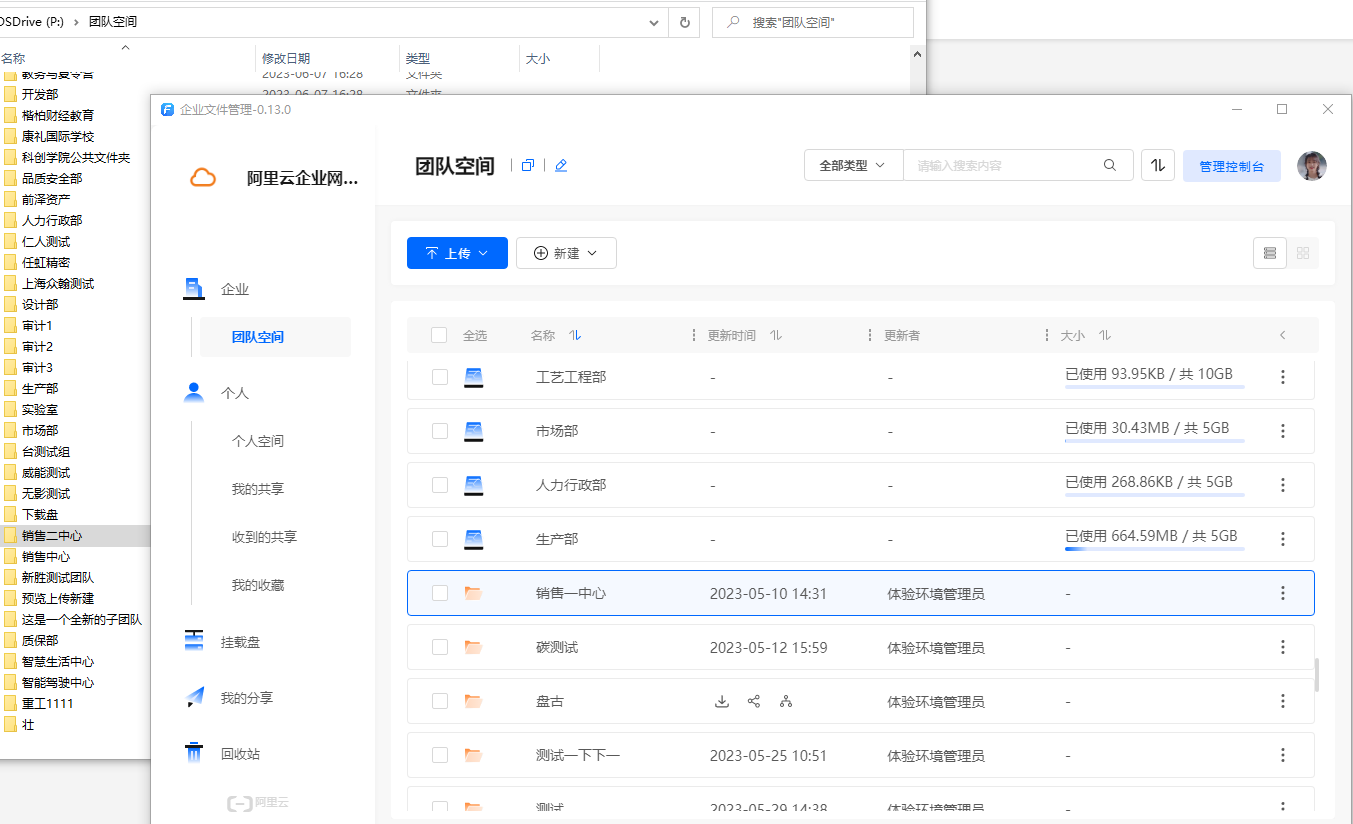Open more options for 人力行政部 row

click(1283, 485)
